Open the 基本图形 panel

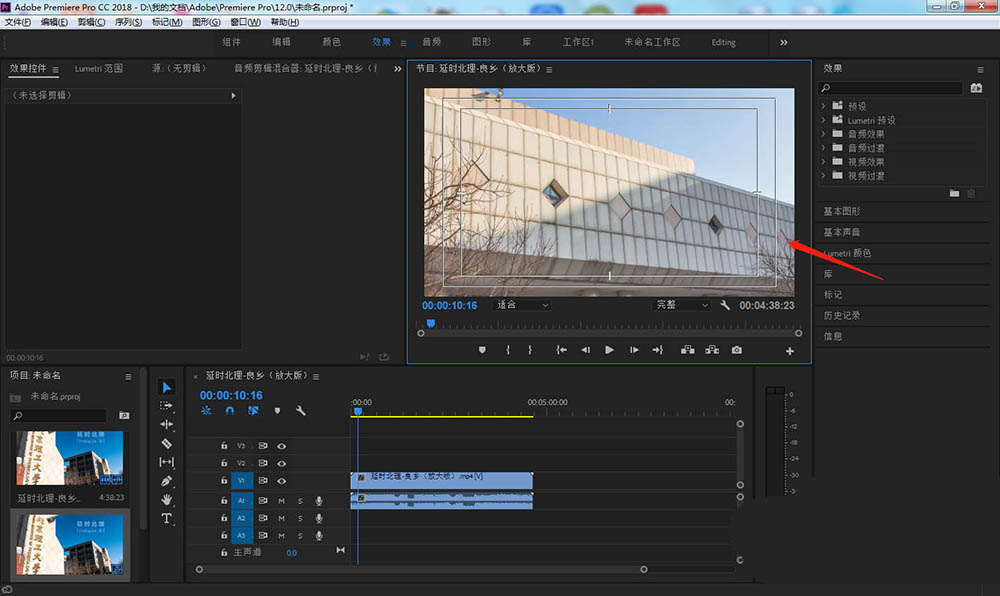[x=841, y=212]
